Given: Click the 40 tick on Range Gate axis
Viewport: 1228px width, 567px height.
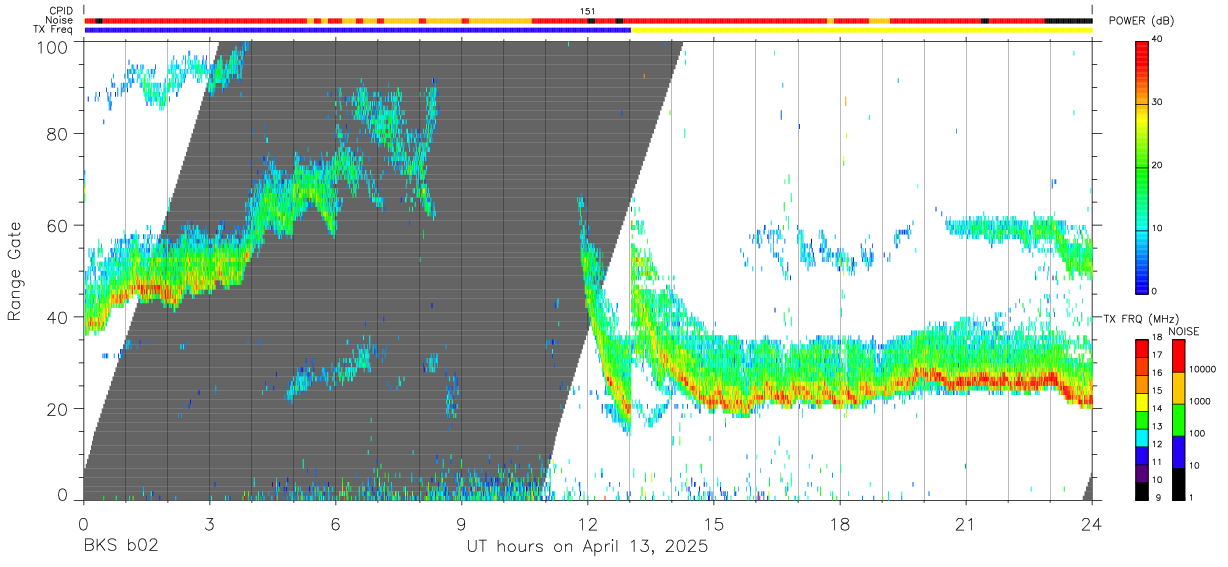Looking at the screenshot, I should click(x=59, y=317).
